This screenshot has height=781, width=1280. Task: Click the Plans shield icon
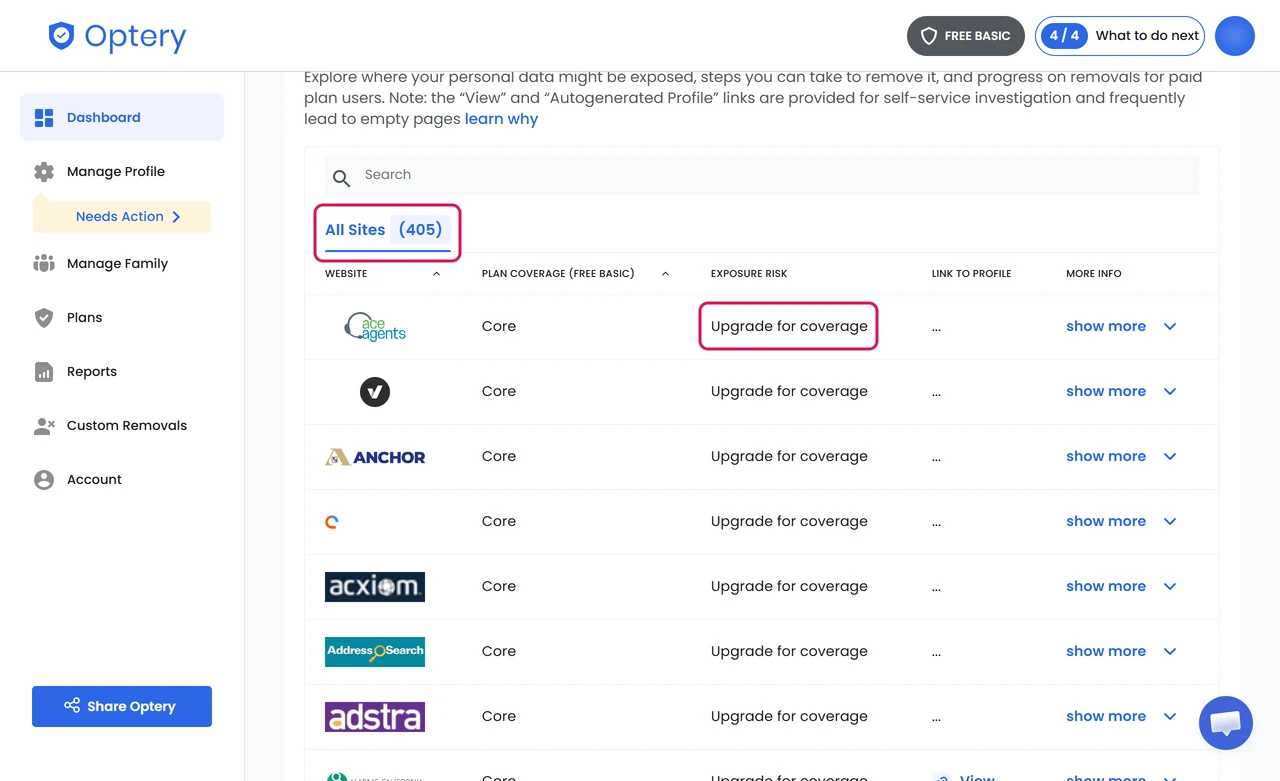pyautogui.click(x=44, y=318)
